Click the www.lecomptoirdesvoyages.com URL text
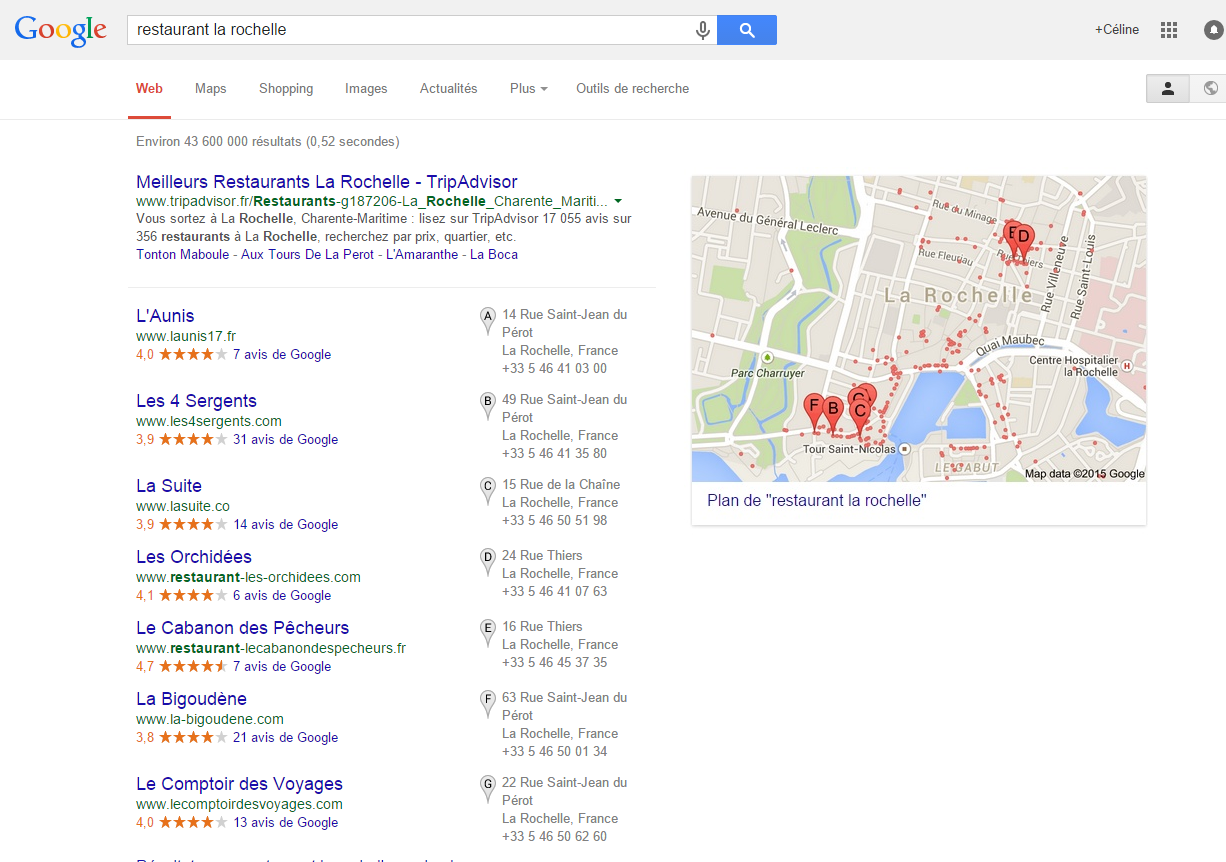Screen dimensions: 1226x862 [x=239, y=804]
